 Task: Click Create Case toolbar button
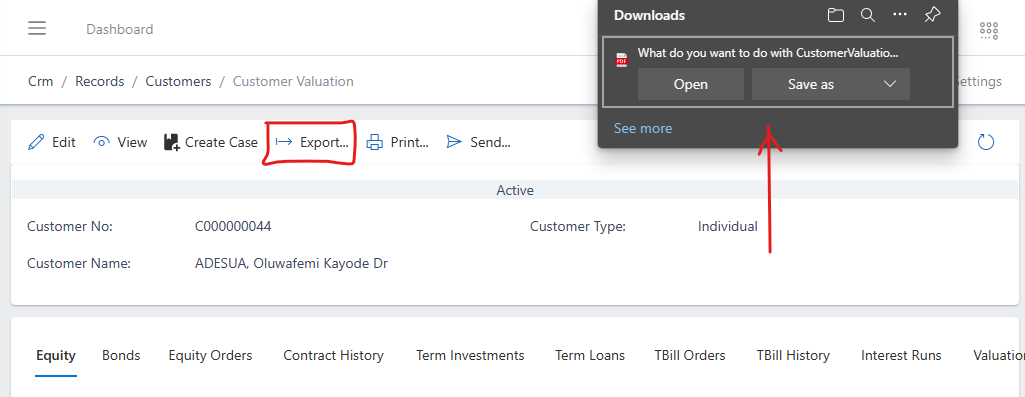pyautogui.click(x=210, y=142)
